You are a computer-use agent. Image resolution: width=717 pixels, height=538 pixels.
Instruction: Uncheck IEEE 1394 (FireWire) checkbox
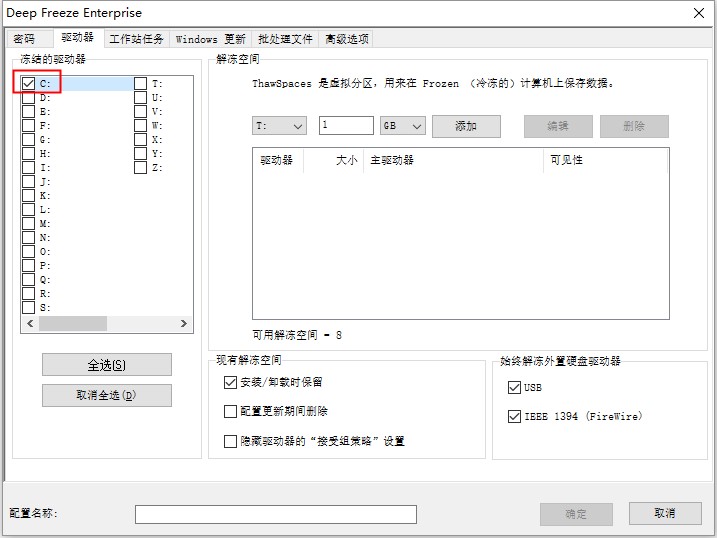[x=514, y=416]
